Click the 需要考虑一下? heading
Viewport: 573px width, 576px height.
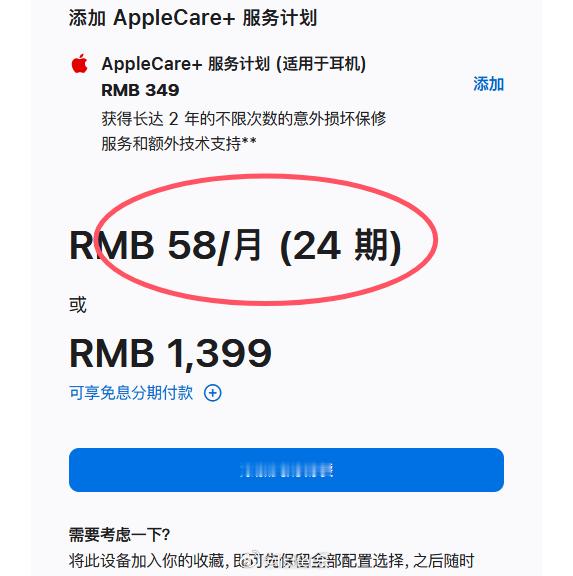coord(119,534)
